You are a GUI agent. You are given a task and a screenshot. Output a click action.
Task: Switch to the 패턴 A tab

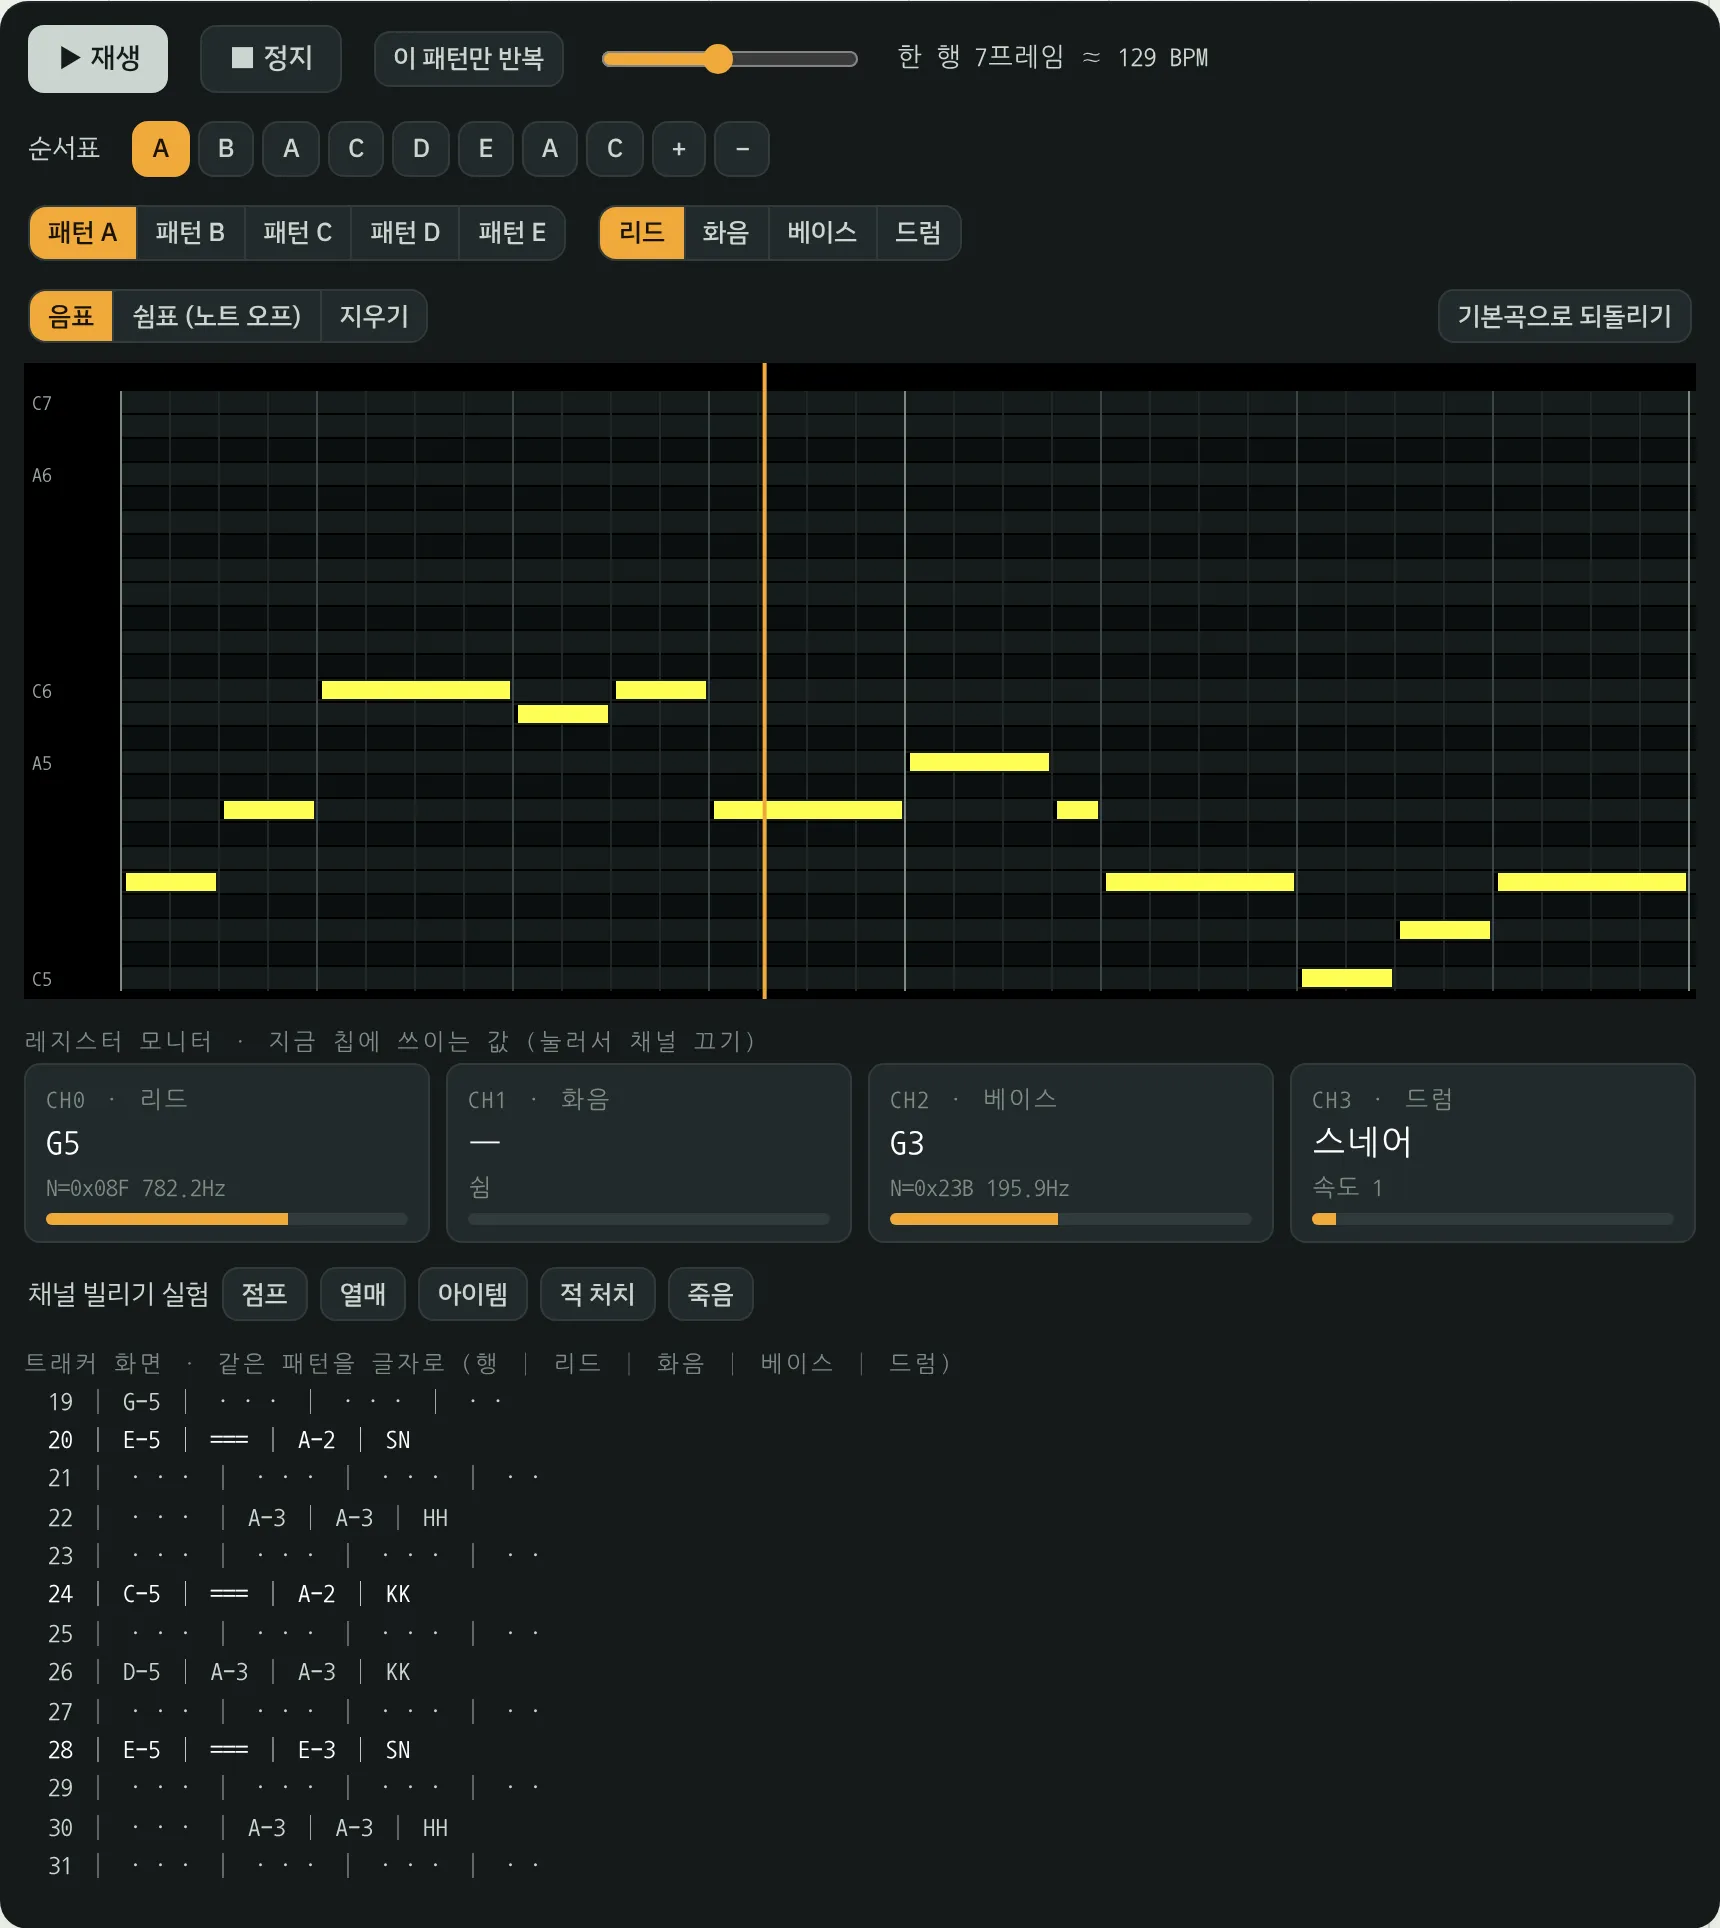click(x=83, y=233)
